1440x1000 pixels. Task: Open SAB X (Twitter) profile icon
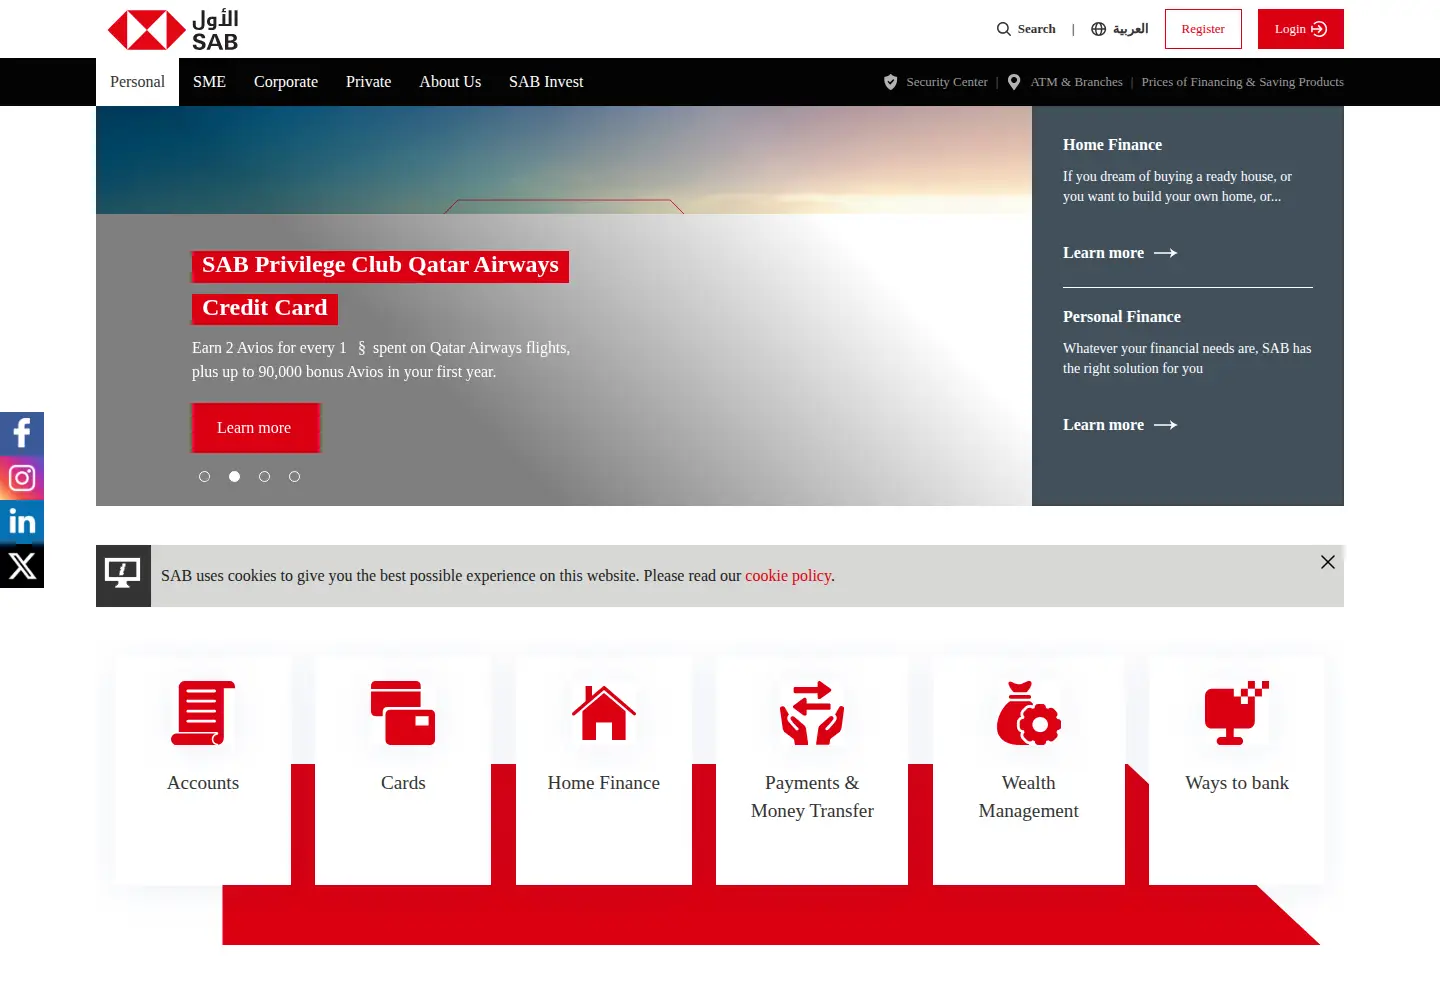22,566
